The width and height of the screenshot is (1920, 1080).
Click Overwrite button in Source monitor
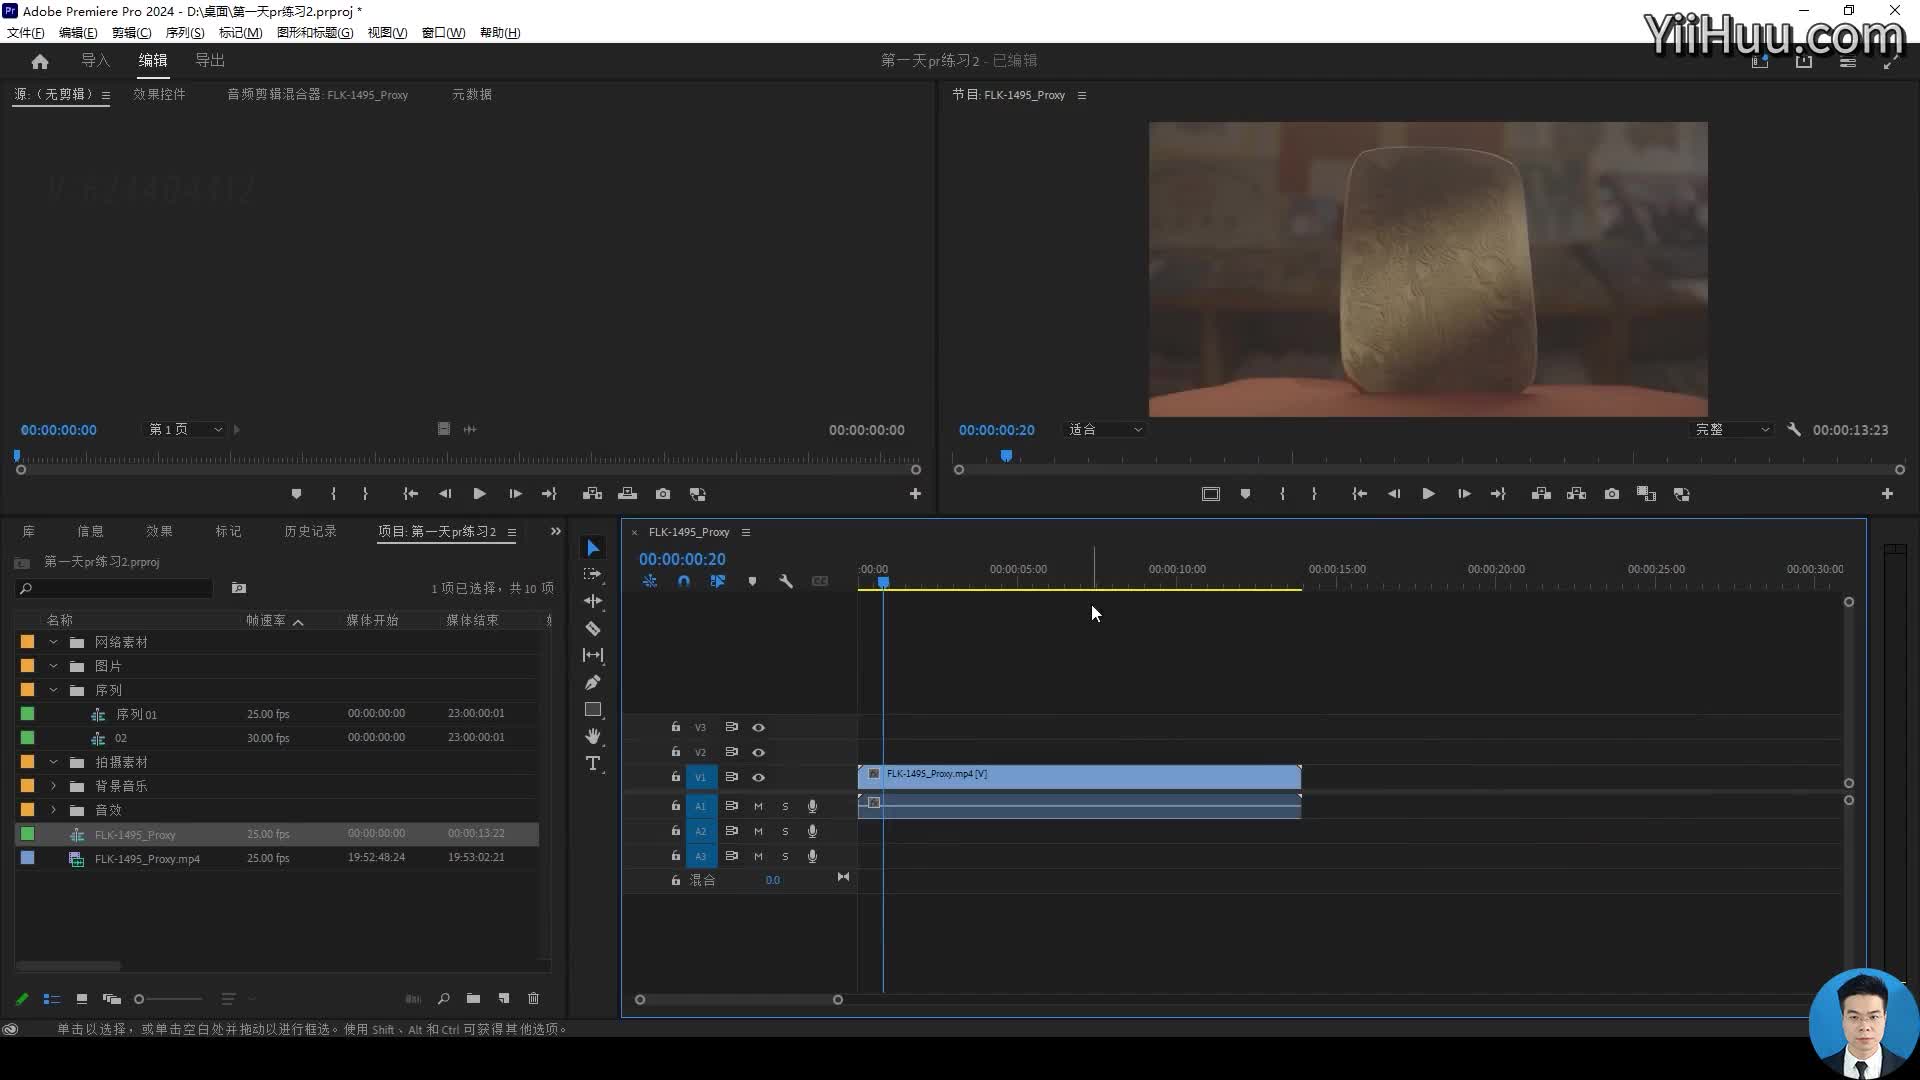coord(628,494)
